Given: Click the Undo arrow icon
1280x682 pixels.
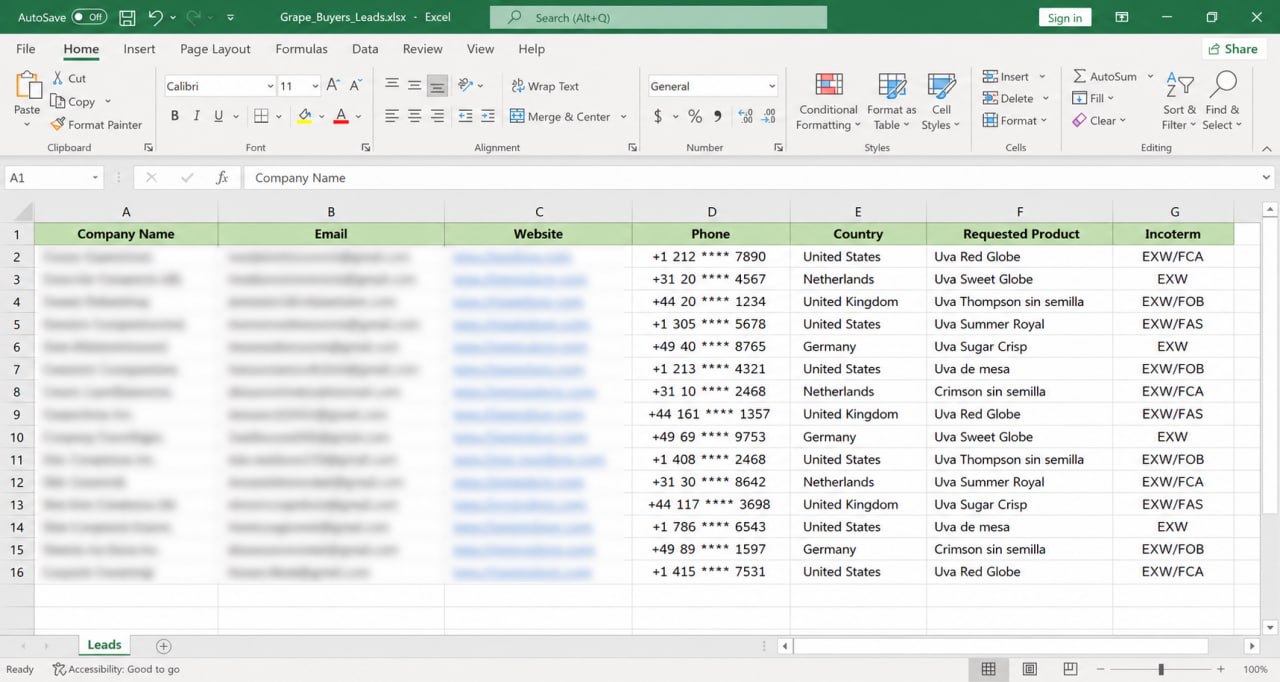Looking at the screenshot, I should coord(155,17).
